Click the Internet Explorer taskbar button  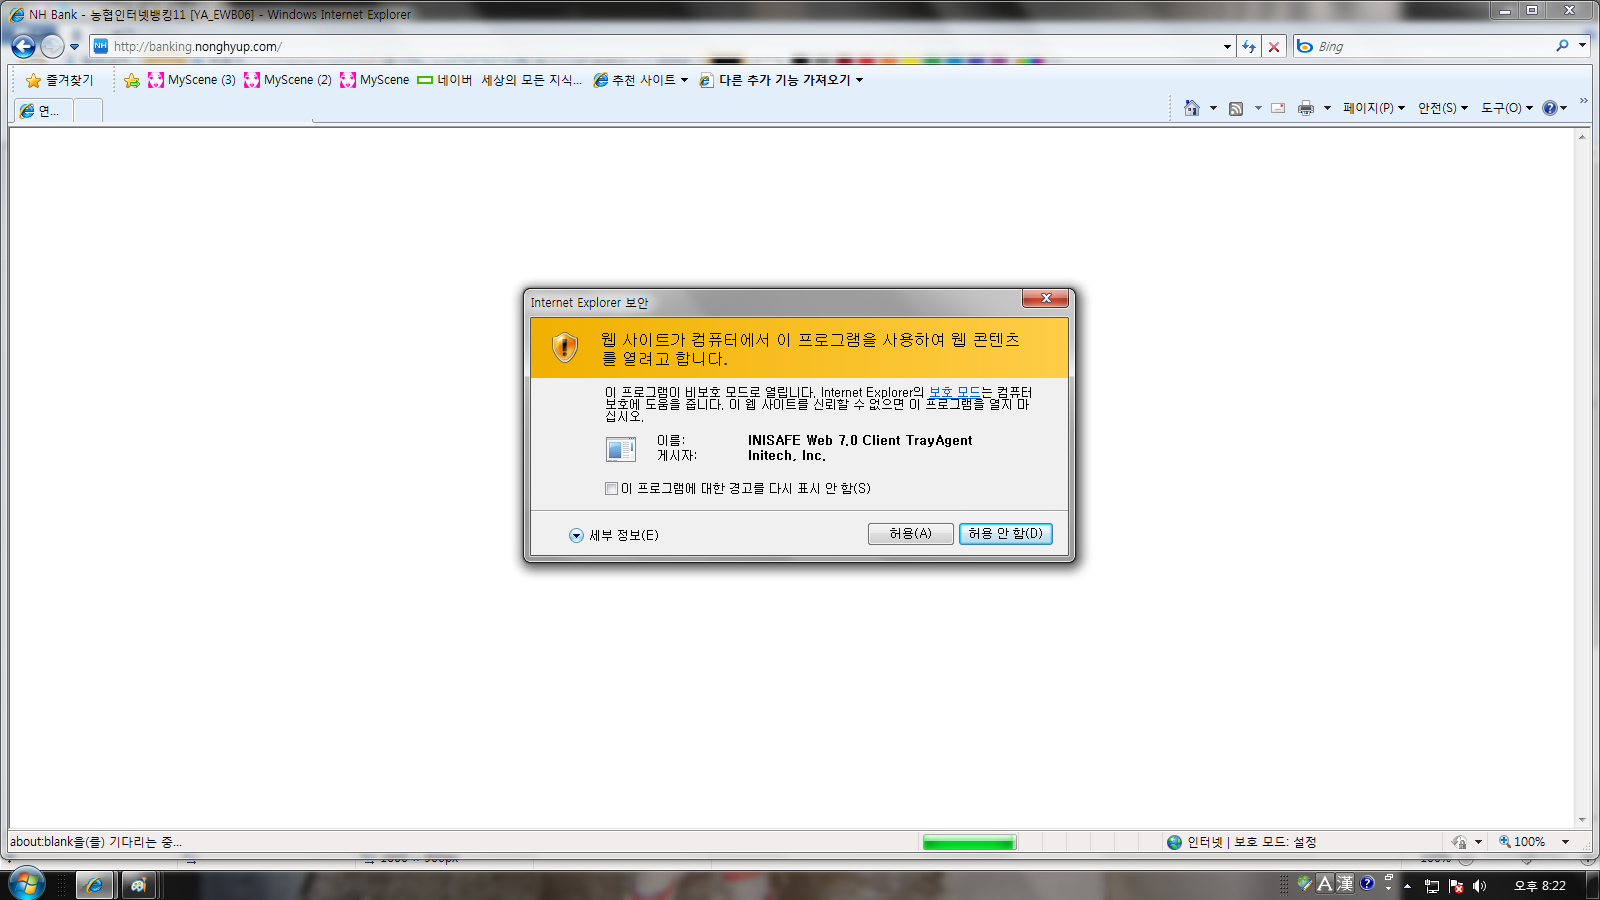(x=95, y=885)
